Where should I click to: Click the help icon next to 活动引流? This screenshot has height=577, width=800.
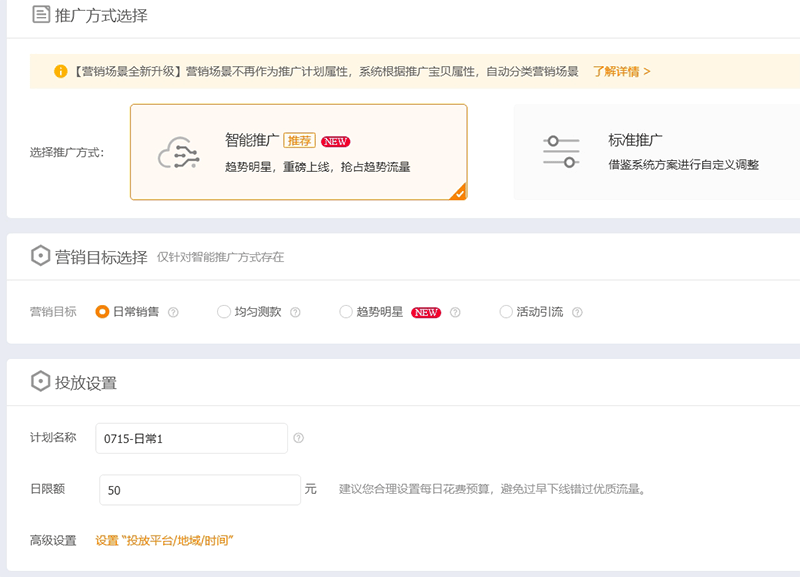coord(577,312)
